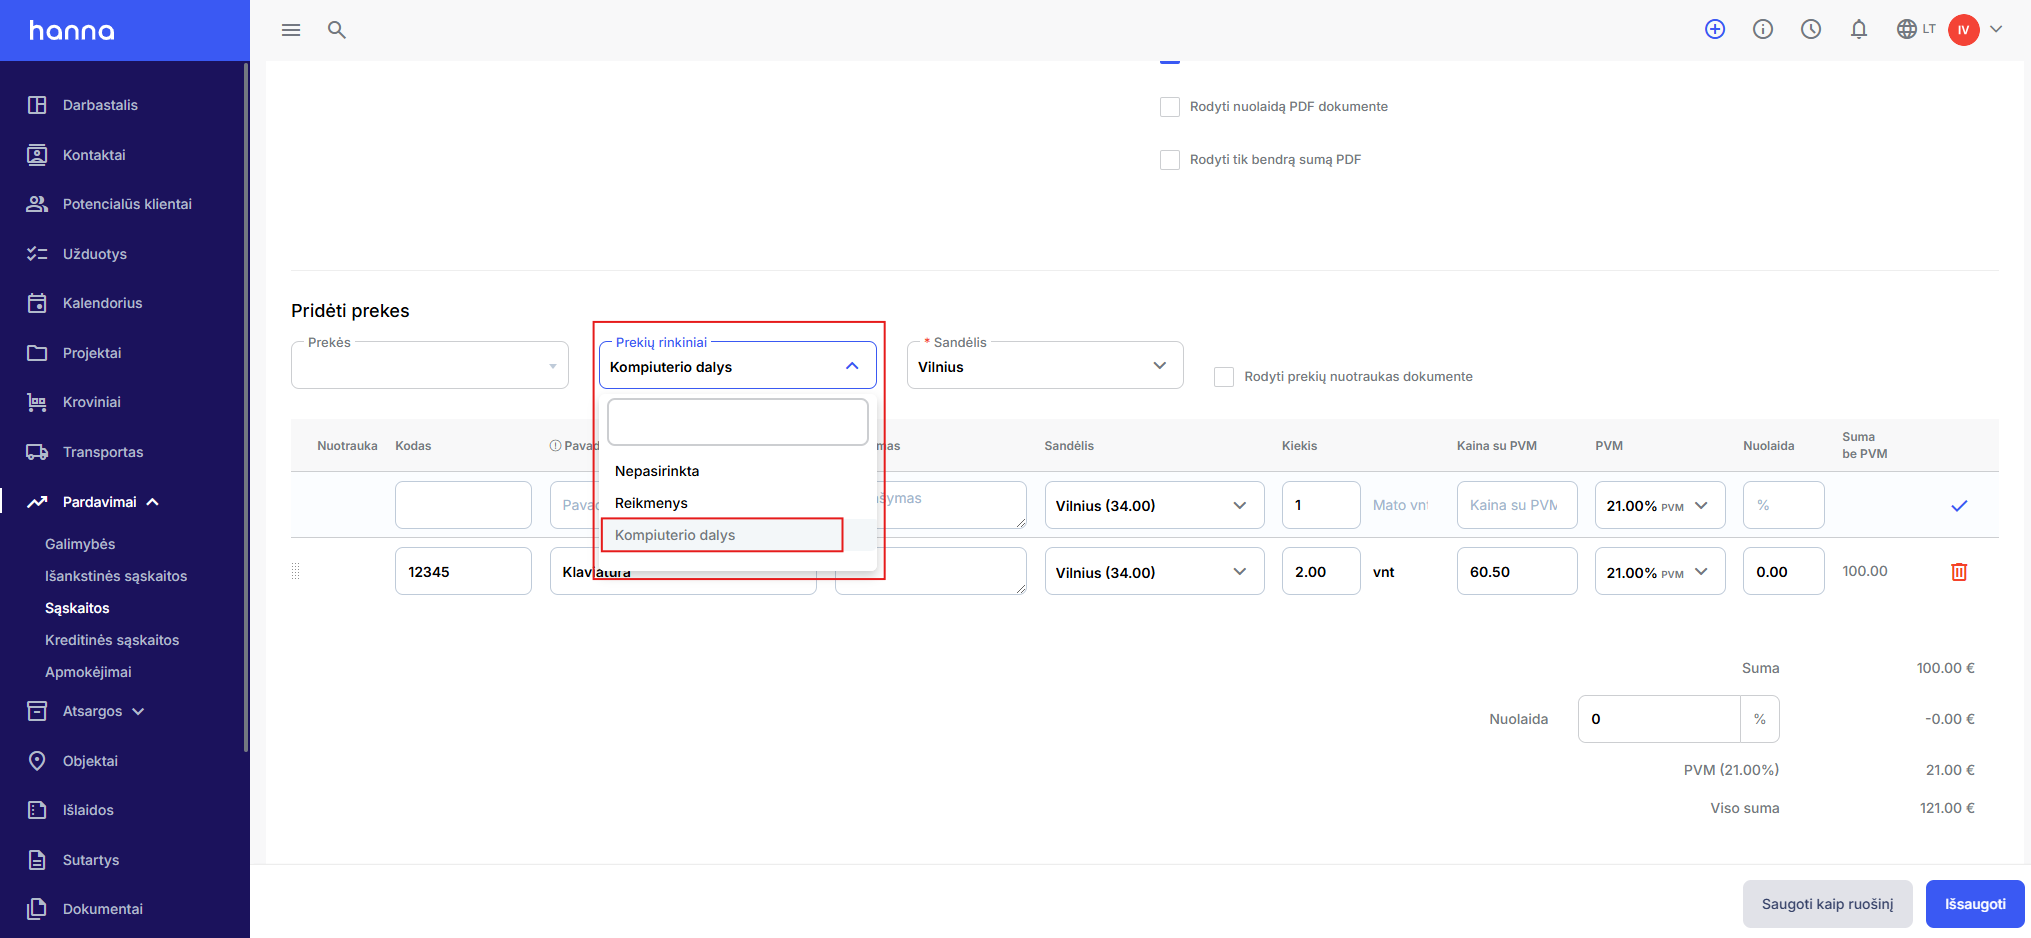Toggle Rodyti prekių nuotraukas dokumente checkbox
Image resolution: width=2031 pixels, height=938 pixels.
(1224, 377)
